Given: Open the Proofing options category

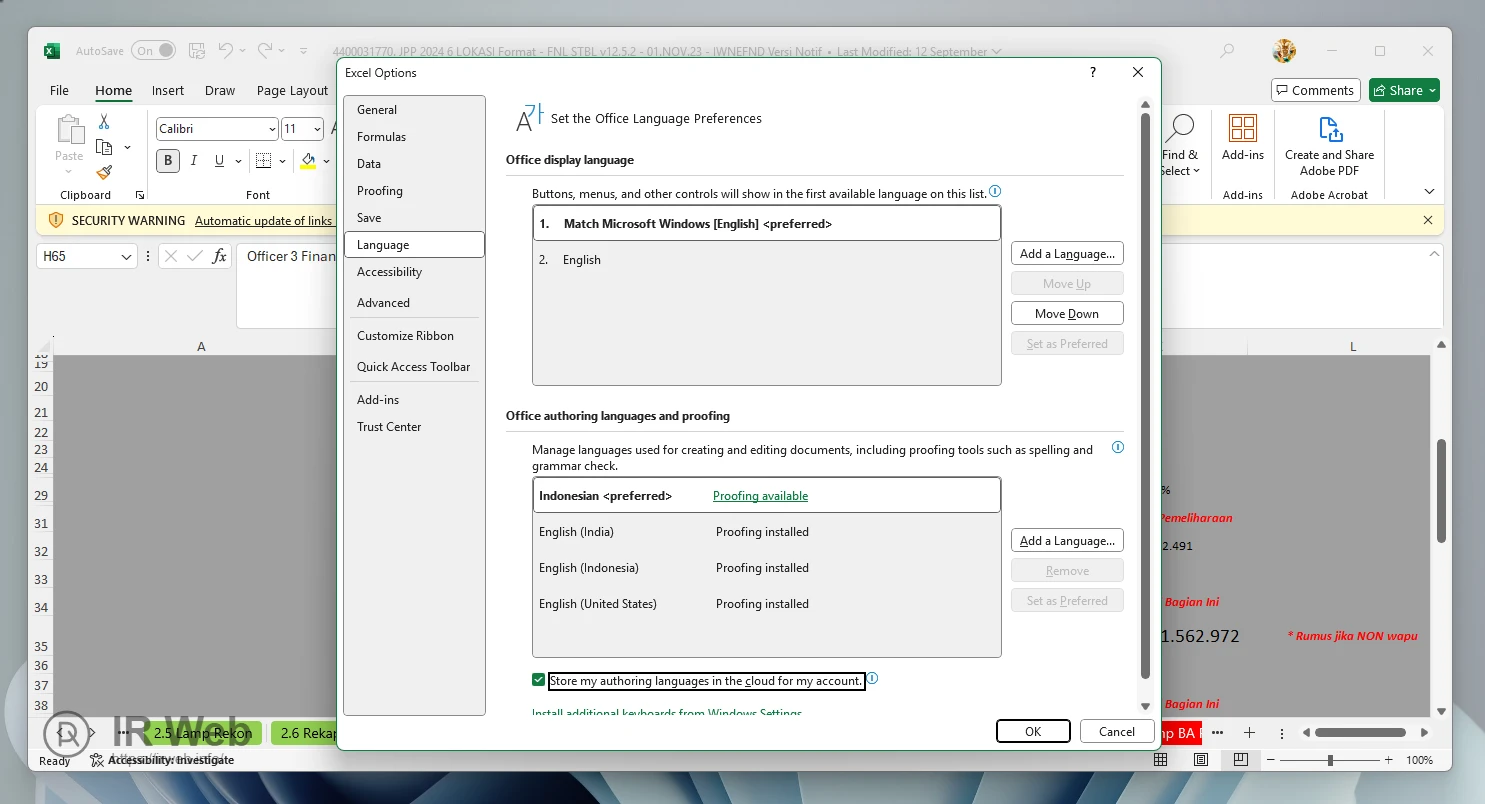Looking at the screenshot, I should 380,191.
